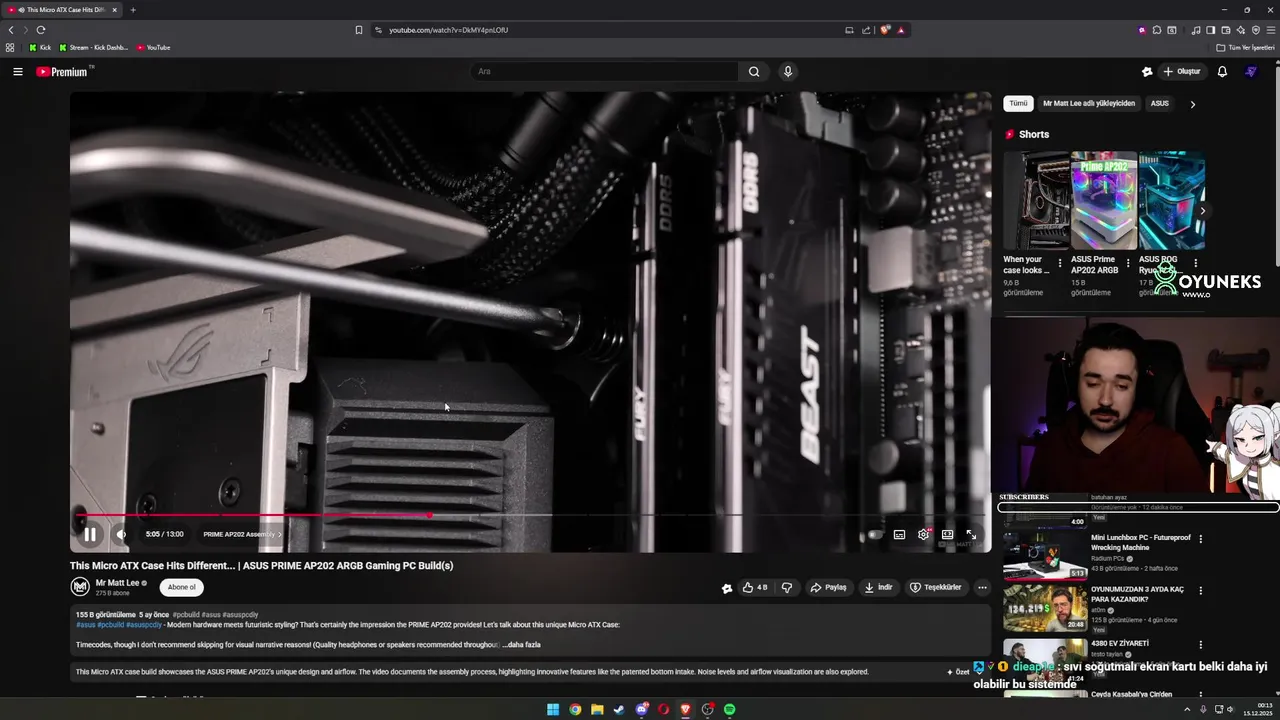Open options for 'When your case looks' short
The image size is (1280, 720).
(1060, 264)
